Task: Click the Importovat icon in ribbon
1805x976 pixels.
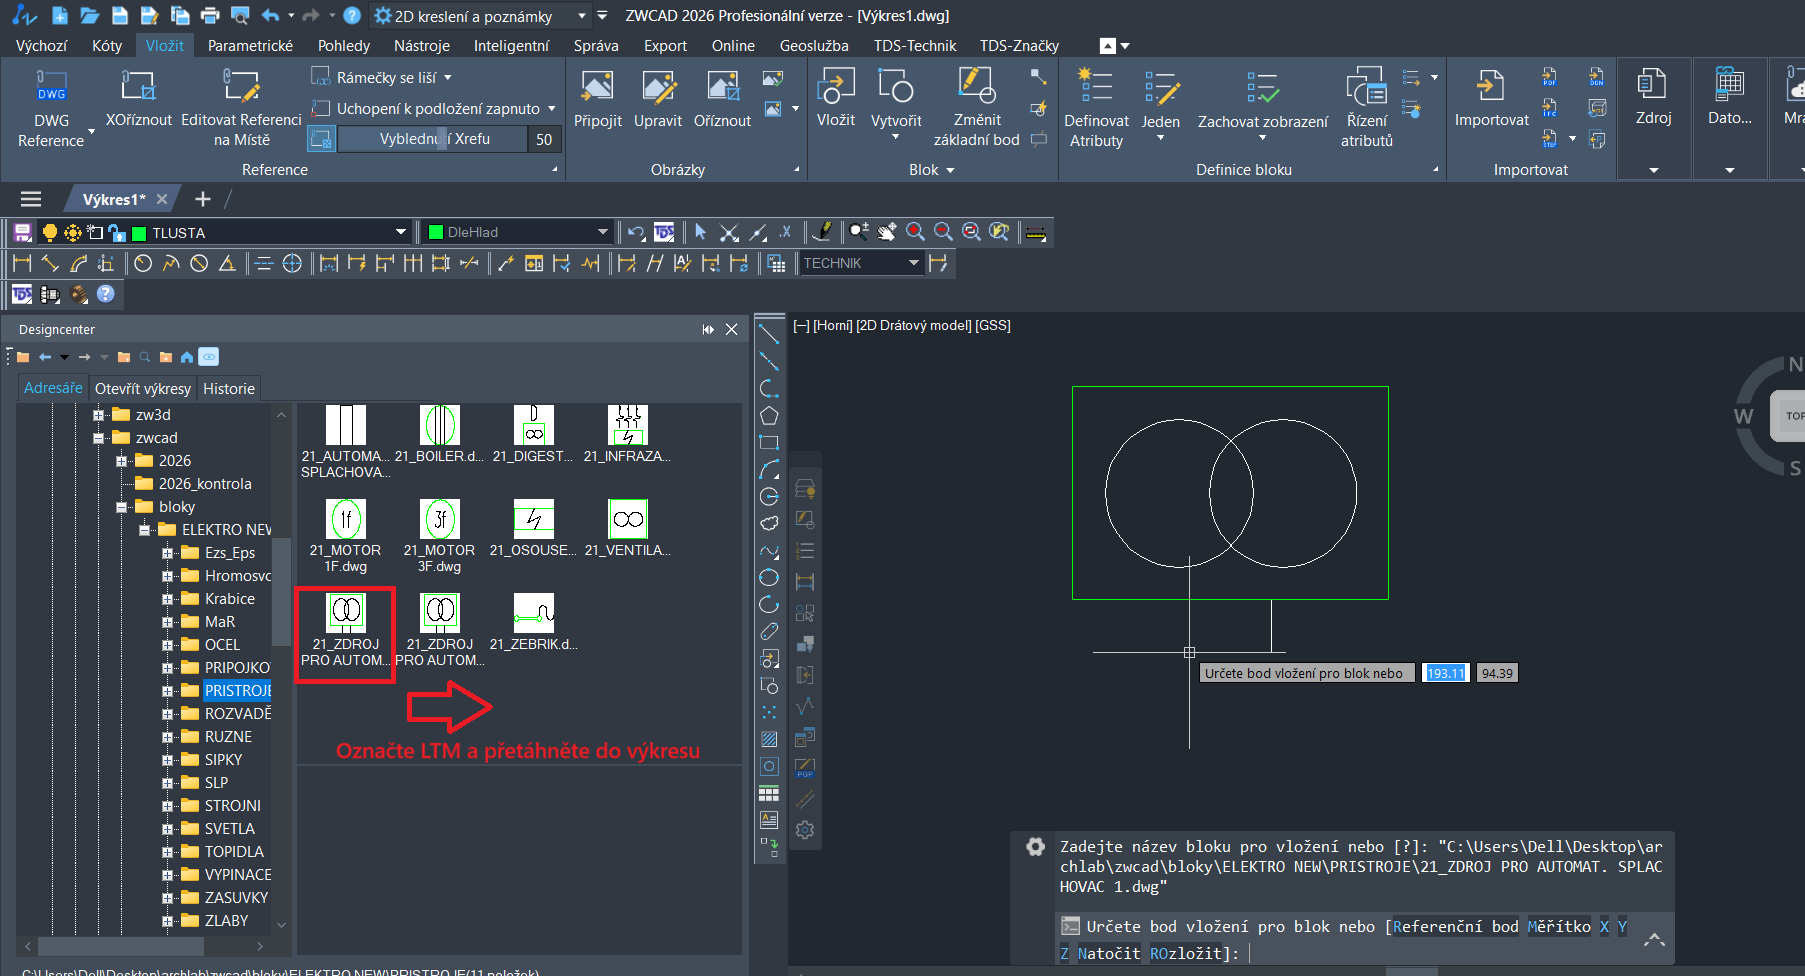Action: pyautogui.click(x=1491, y=88)
